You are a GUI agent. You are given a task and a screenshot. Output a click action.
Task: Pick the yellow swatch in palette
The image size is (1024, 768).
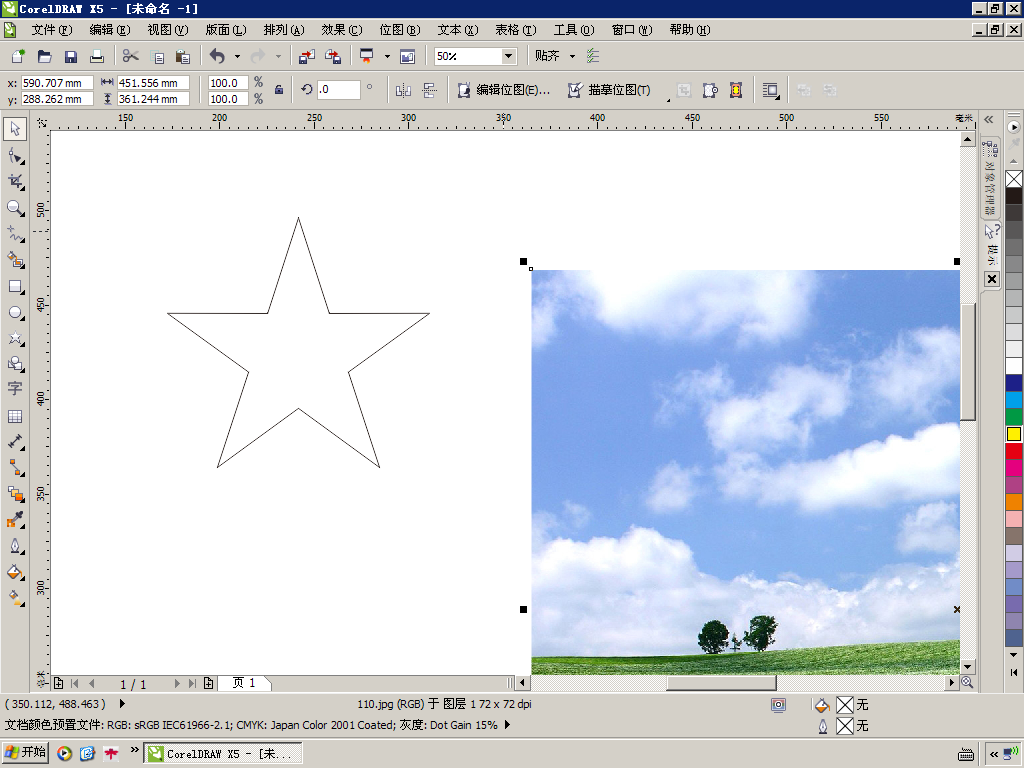tap(1014, 434)
